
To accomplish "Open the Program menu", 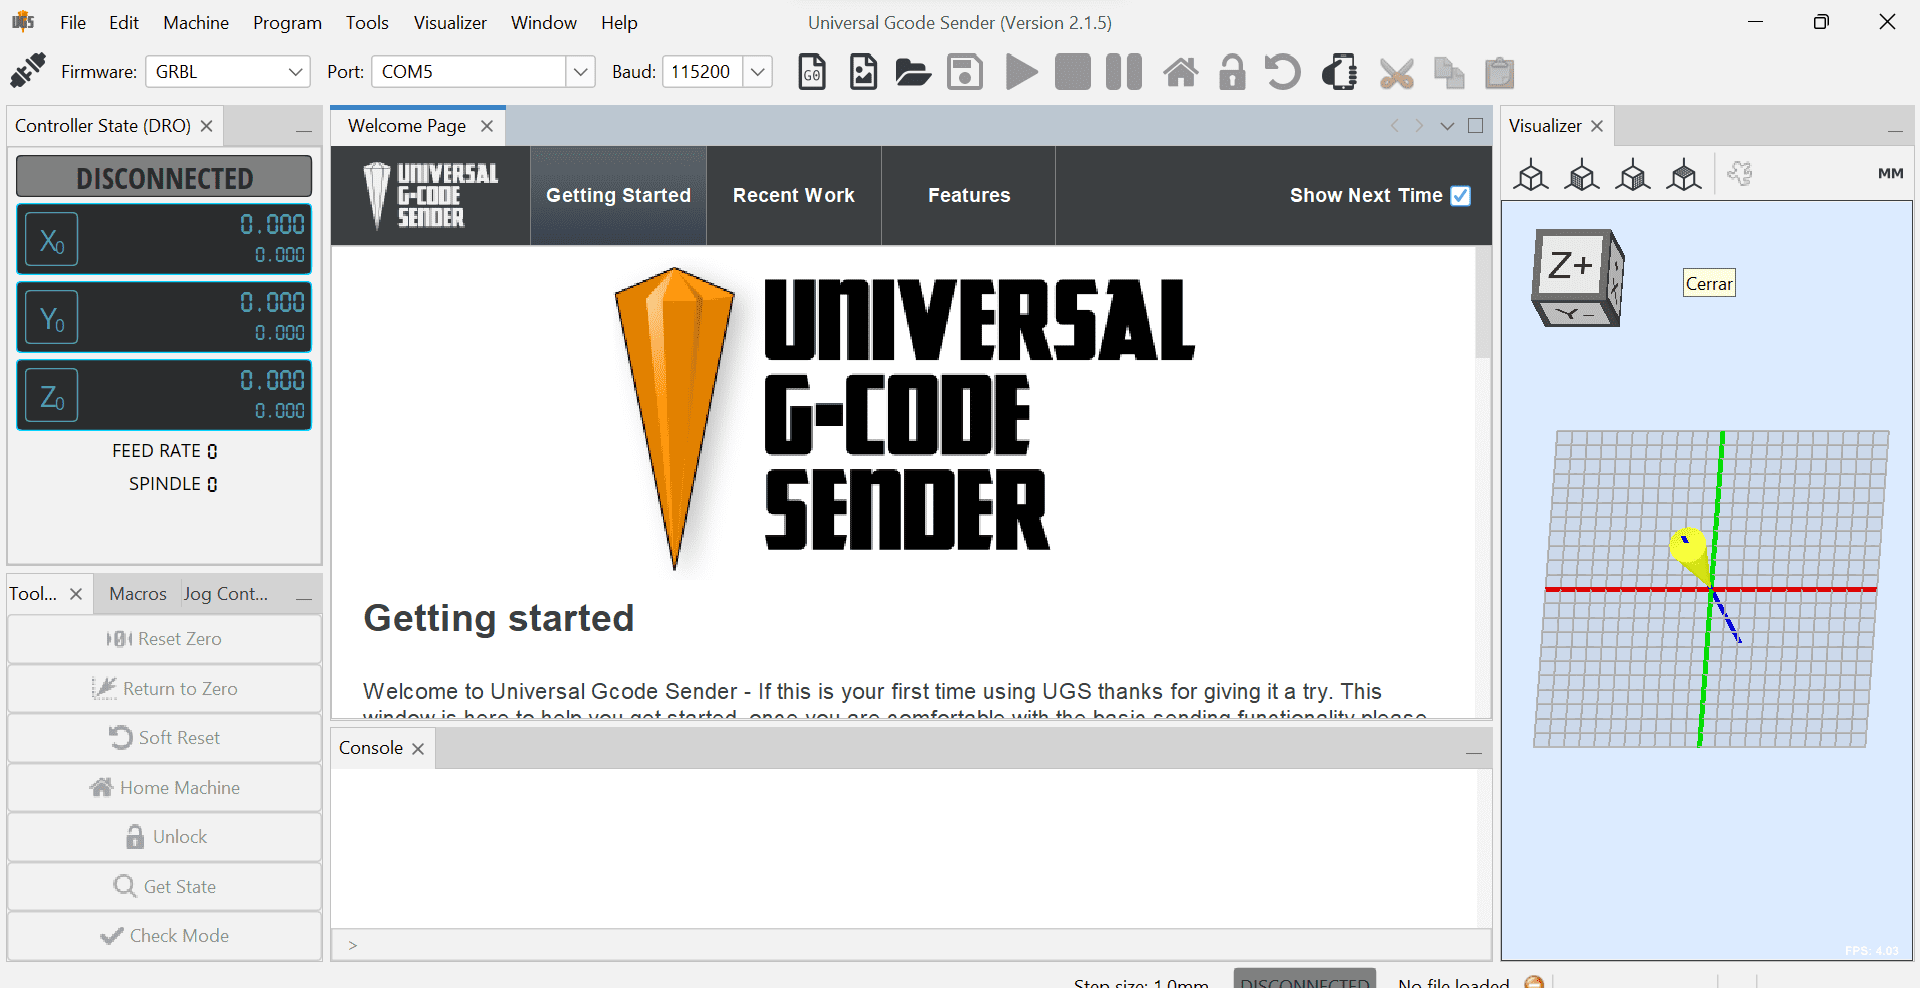I will click(287, 22).
